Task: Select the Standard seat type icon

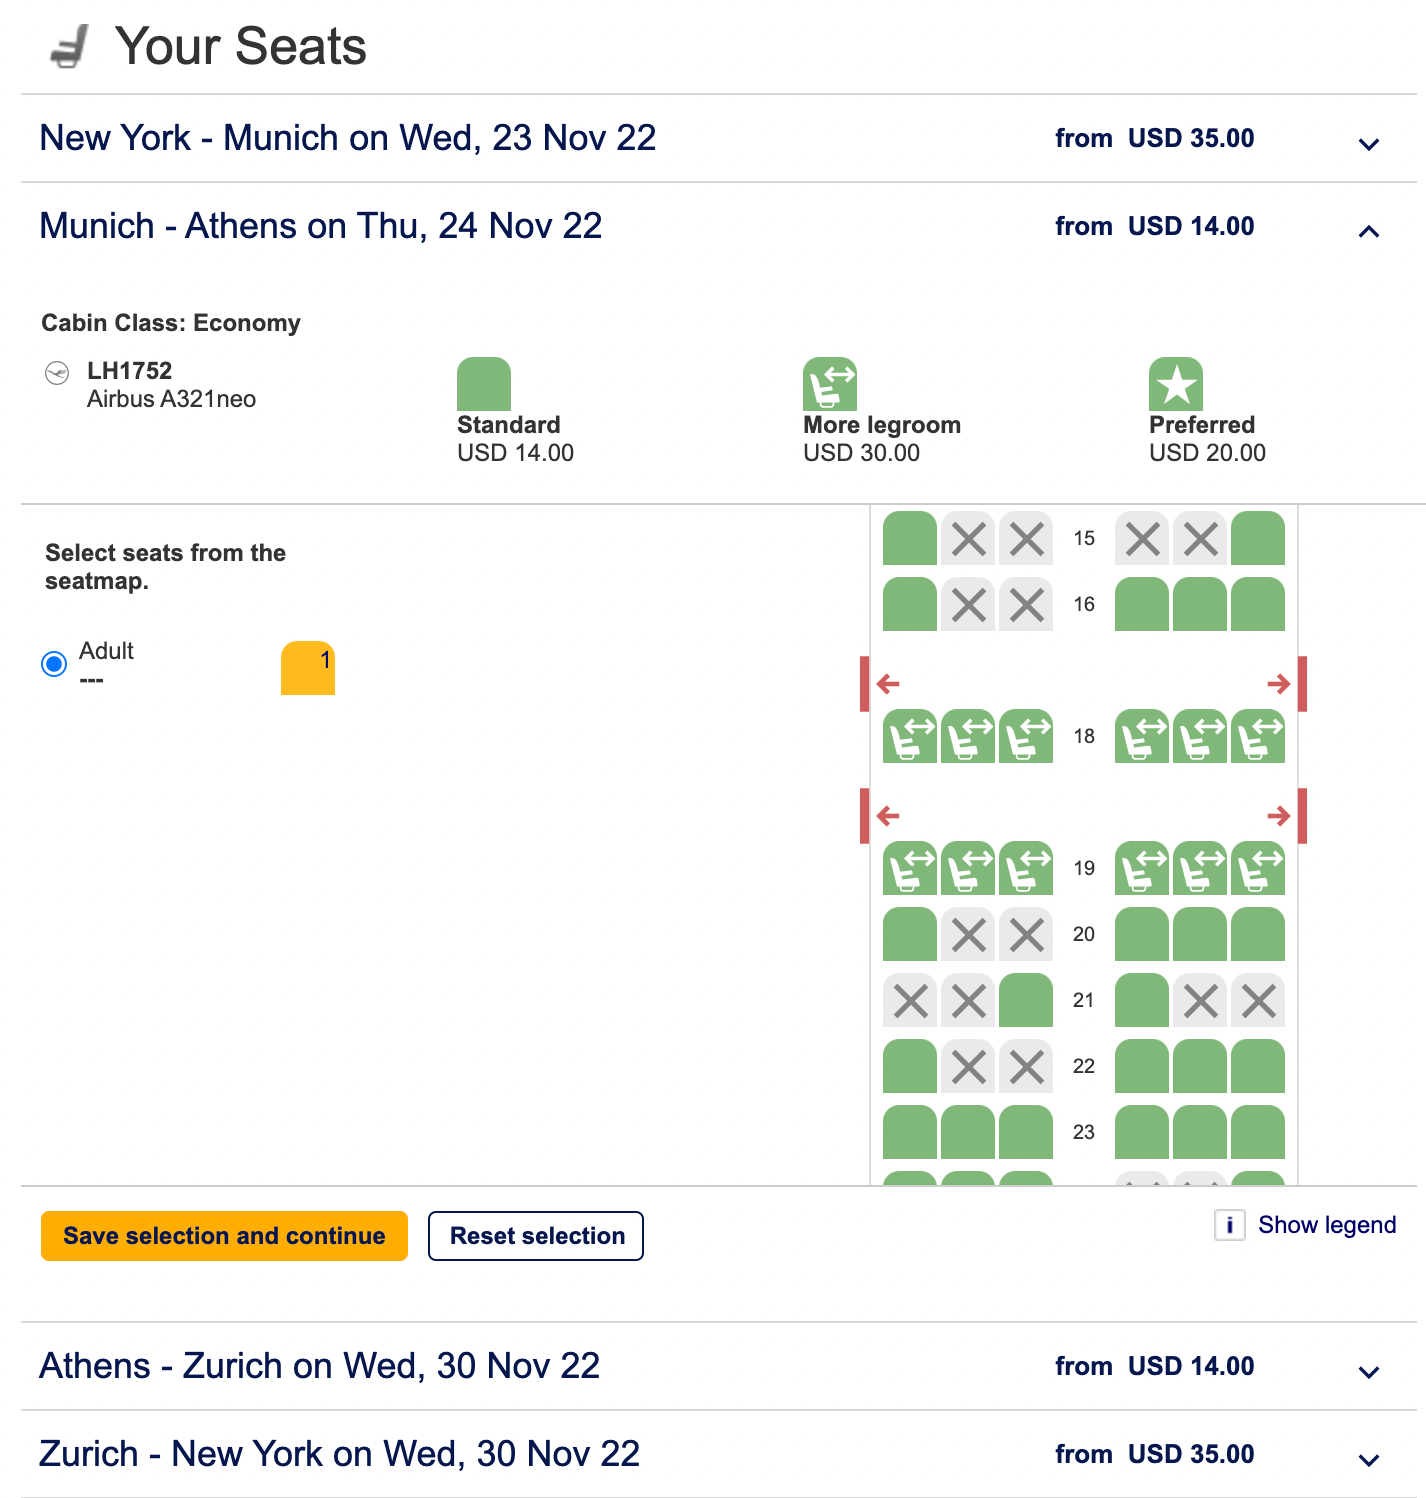Action: pyautogui.click(x=484, y=384)
